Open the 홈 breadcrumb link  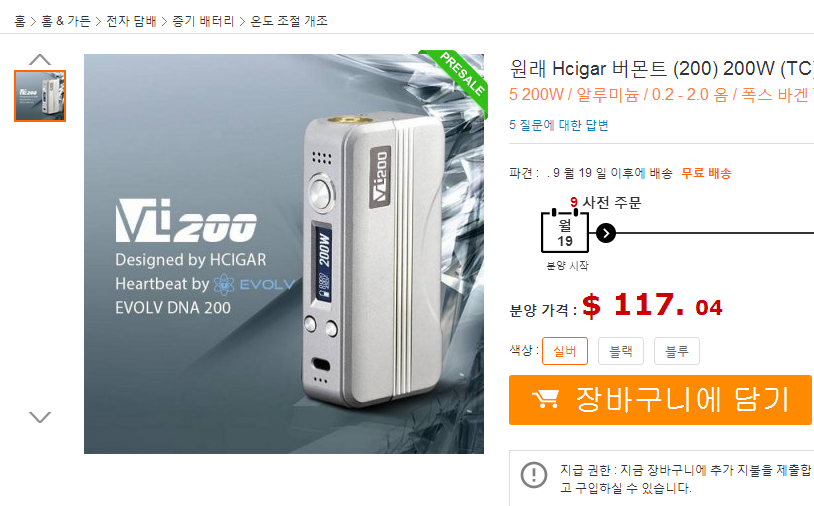point(20,21)
